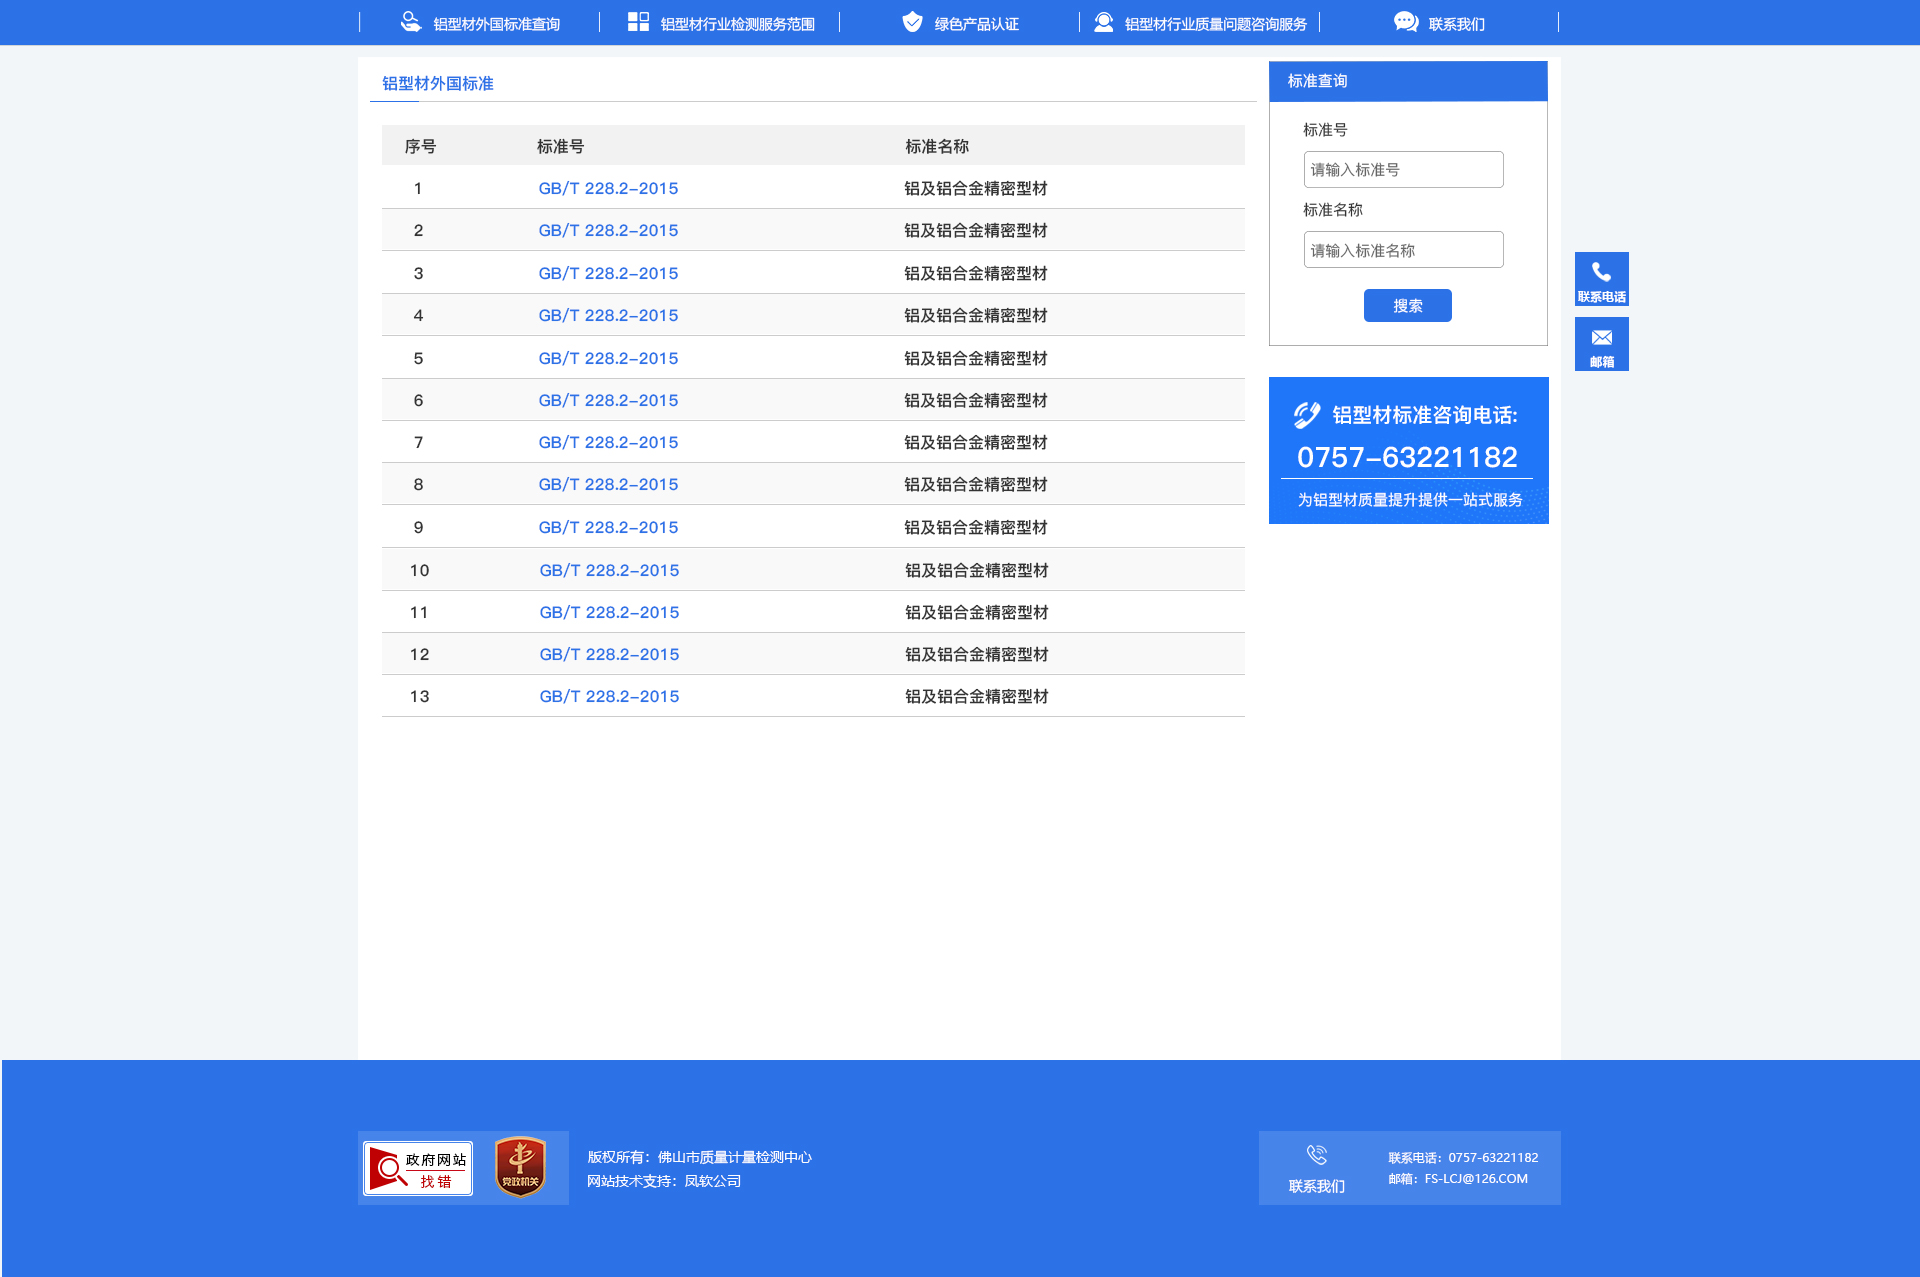Click the grid icon beside 铝型材行业检测服务范围
Screen dimensions: 1920x1277
(x=638, y=22)
